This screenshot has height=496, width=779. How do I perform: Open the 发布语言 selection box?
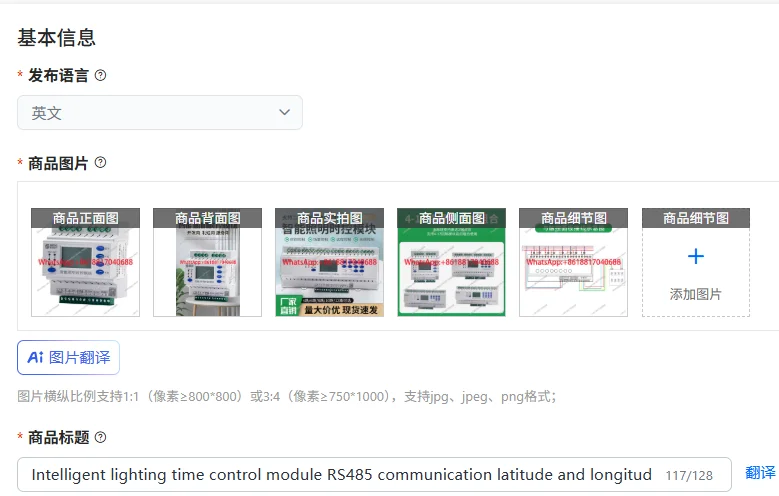(160, 113)
